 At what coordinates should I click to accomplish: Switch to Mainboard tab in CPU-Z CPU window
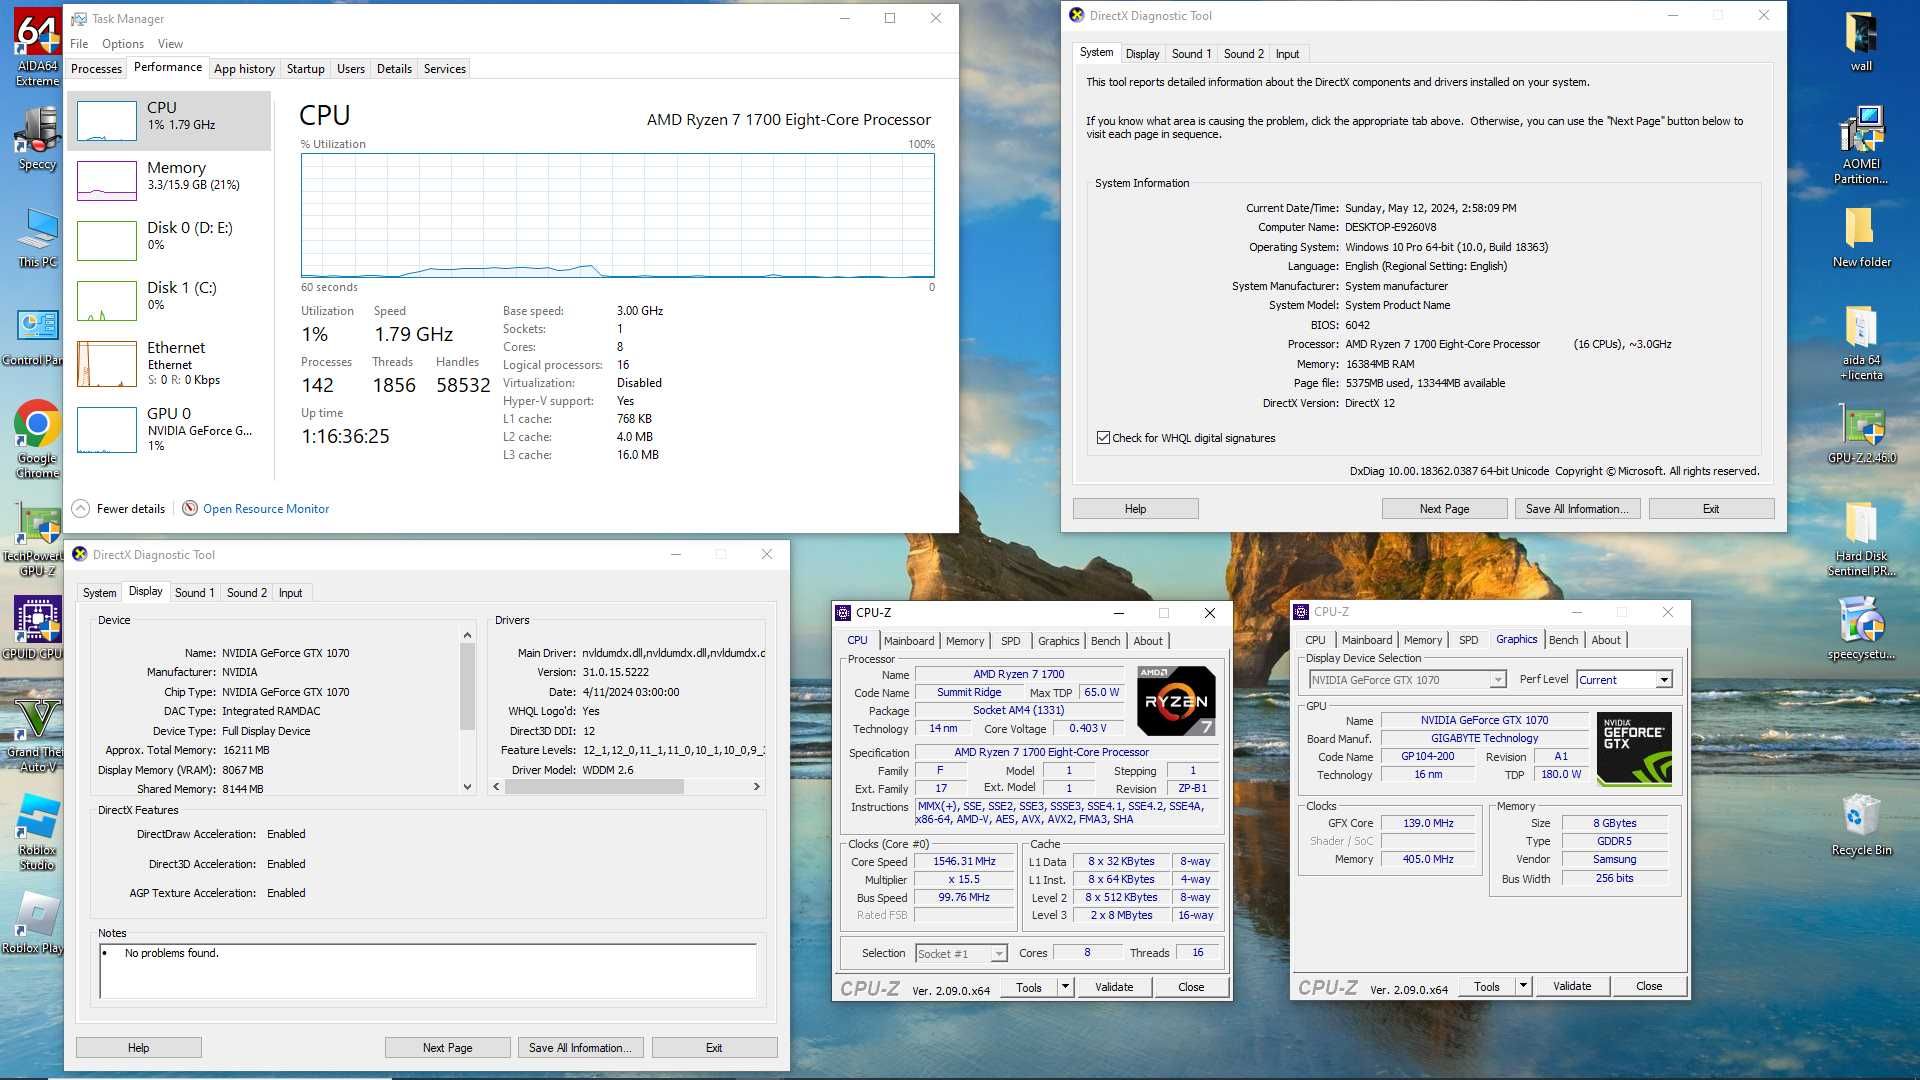click(x=909, y=641)
